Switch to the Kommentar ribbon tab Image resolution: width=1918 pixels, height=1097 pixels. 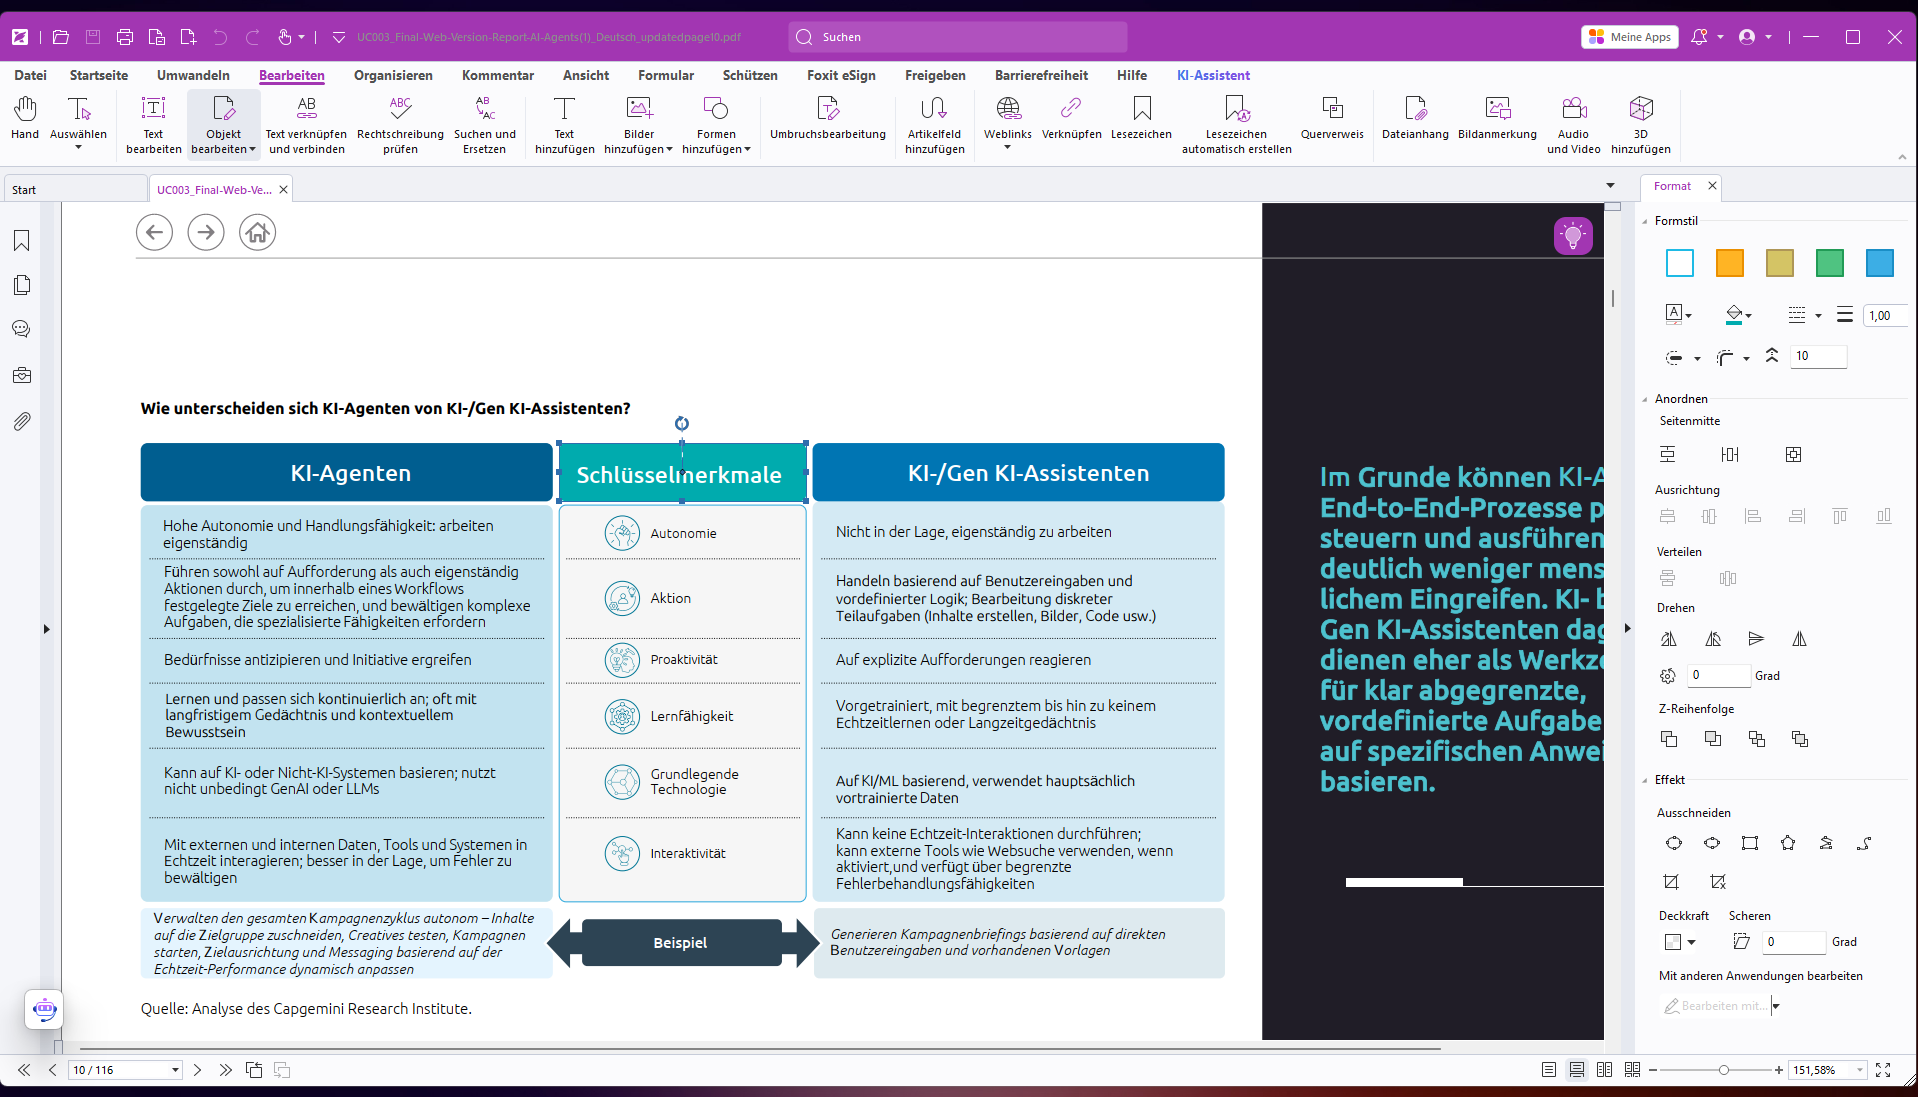click(x=498, y=75)
